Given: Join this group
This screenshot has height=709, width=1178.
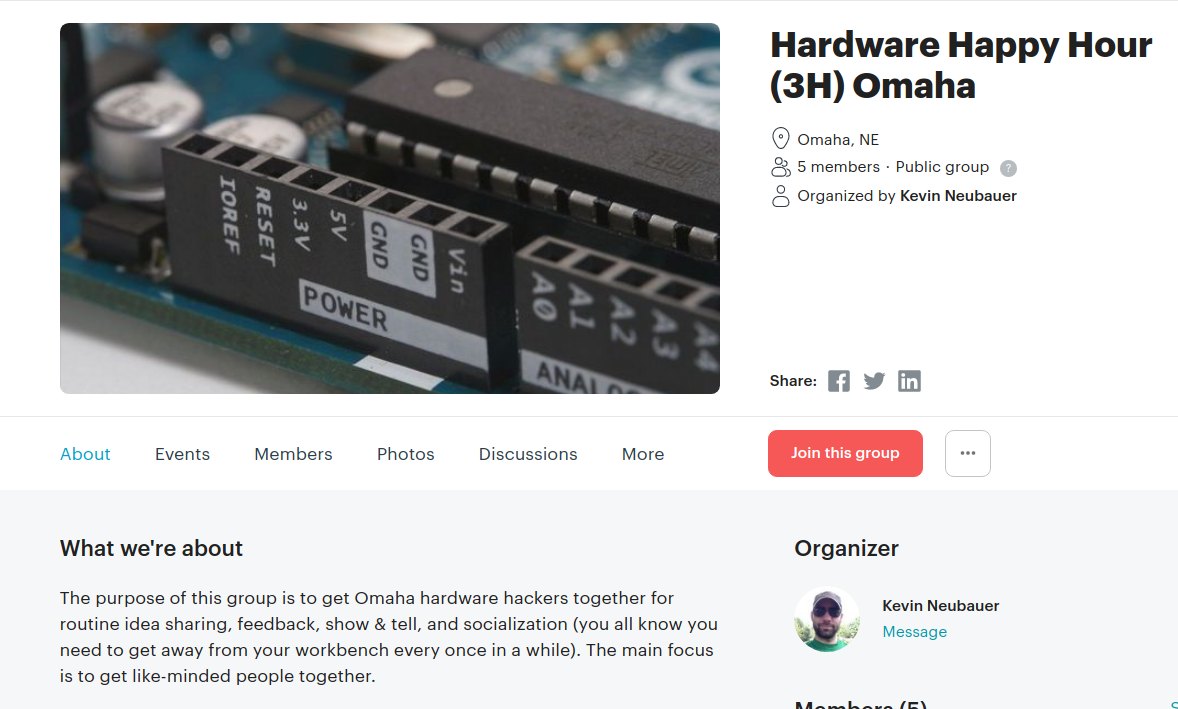Looking at the screenshot, I should 845,453.
